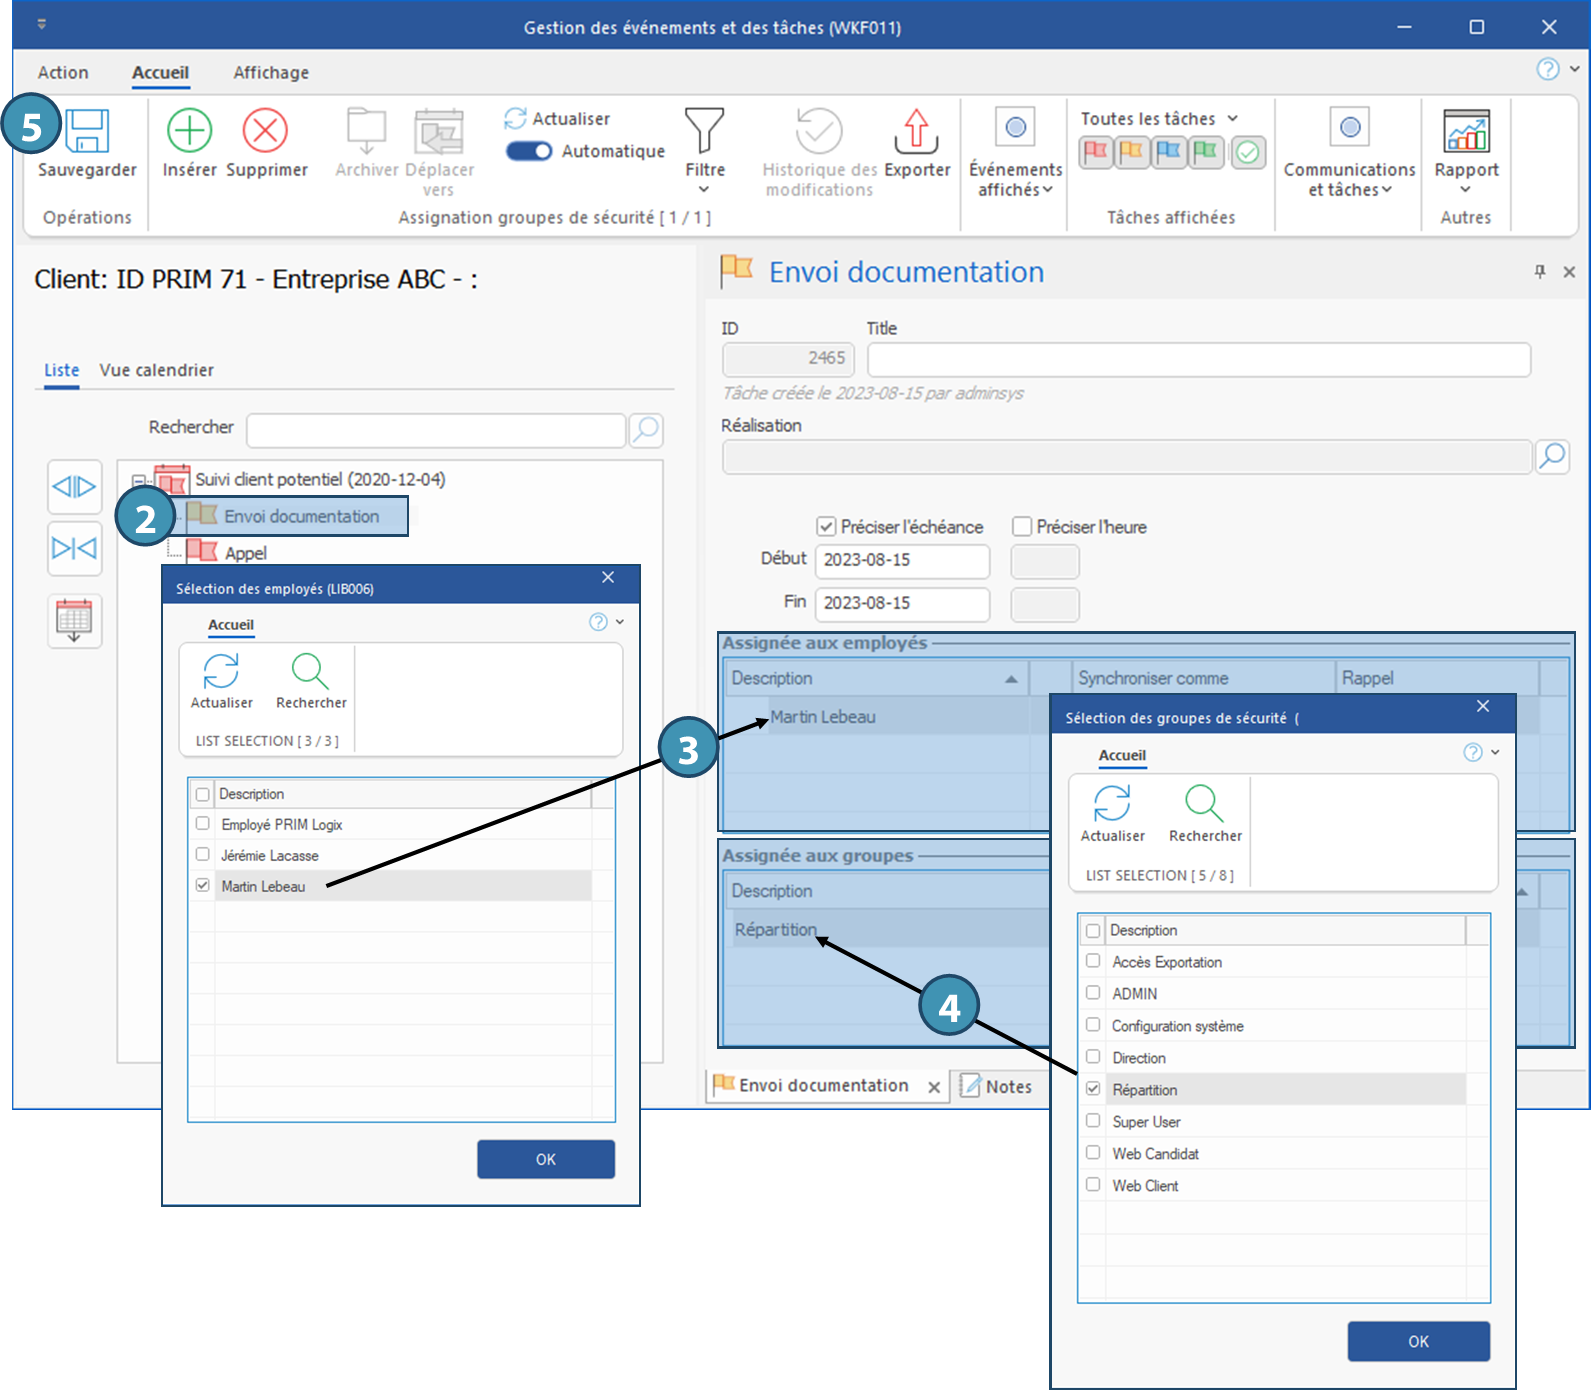The height and width of the screenshot is (1391, 1591).
Task: Check the Jérémie Lacasse employee checkbox
Action: pos(203,855)
